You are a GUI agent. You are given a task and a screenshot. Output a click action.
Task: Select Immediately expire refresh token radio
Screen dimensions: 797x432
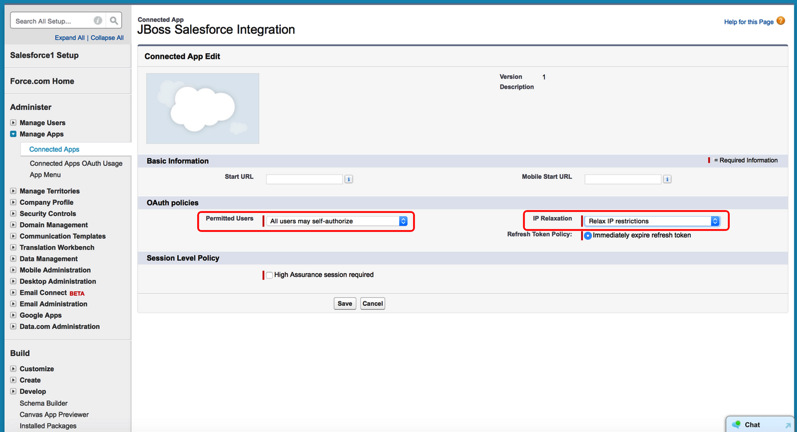pyautogui.click(x=588, y=235)
